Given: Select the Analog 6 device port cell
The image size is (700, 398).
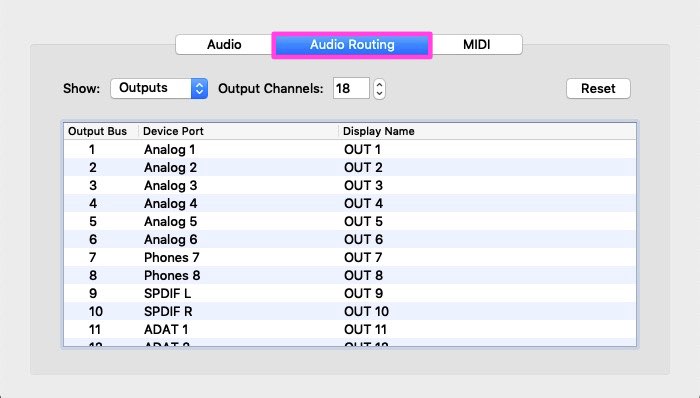Looking at the screenshot, I should pos(171,240).
